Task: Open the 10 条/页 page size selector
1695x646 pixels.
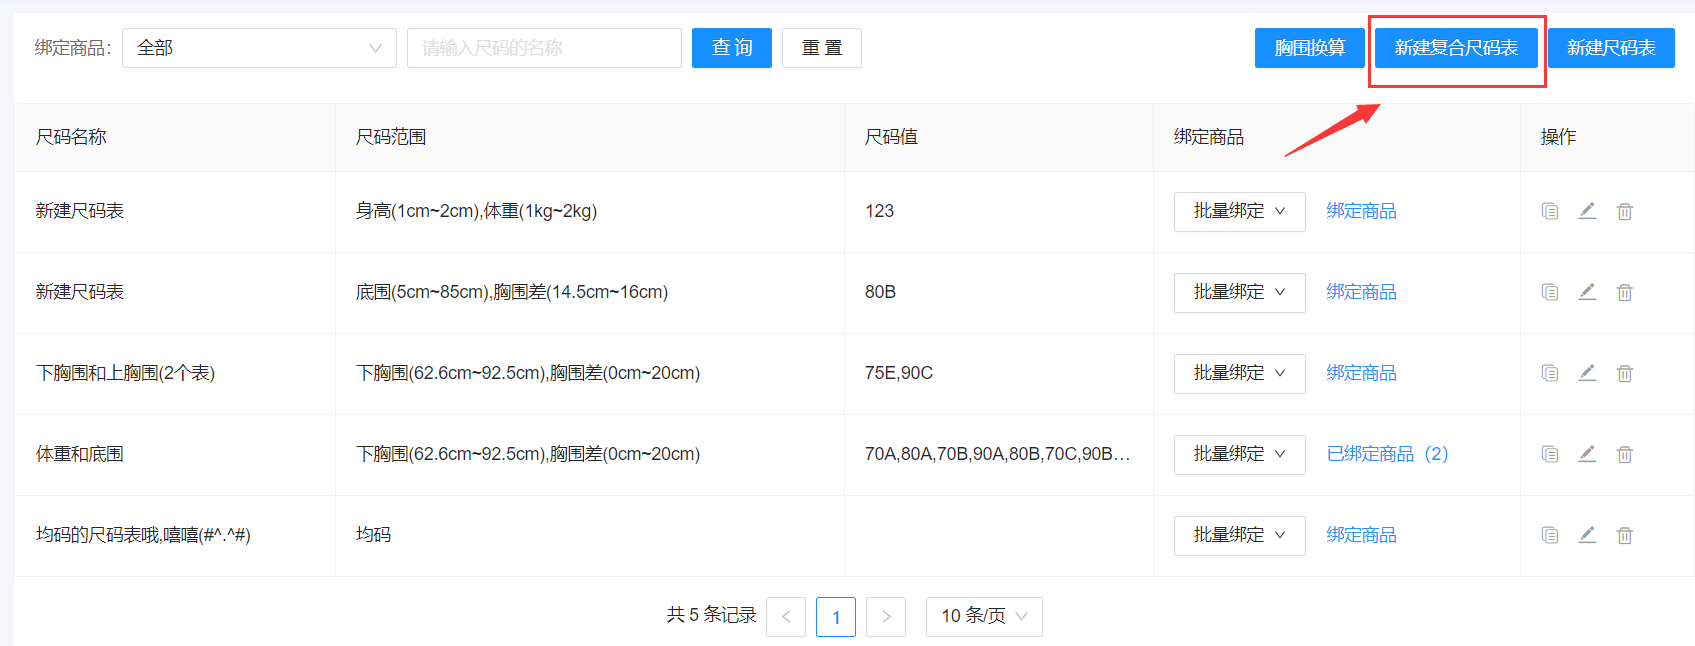Action: coord(984,616)
